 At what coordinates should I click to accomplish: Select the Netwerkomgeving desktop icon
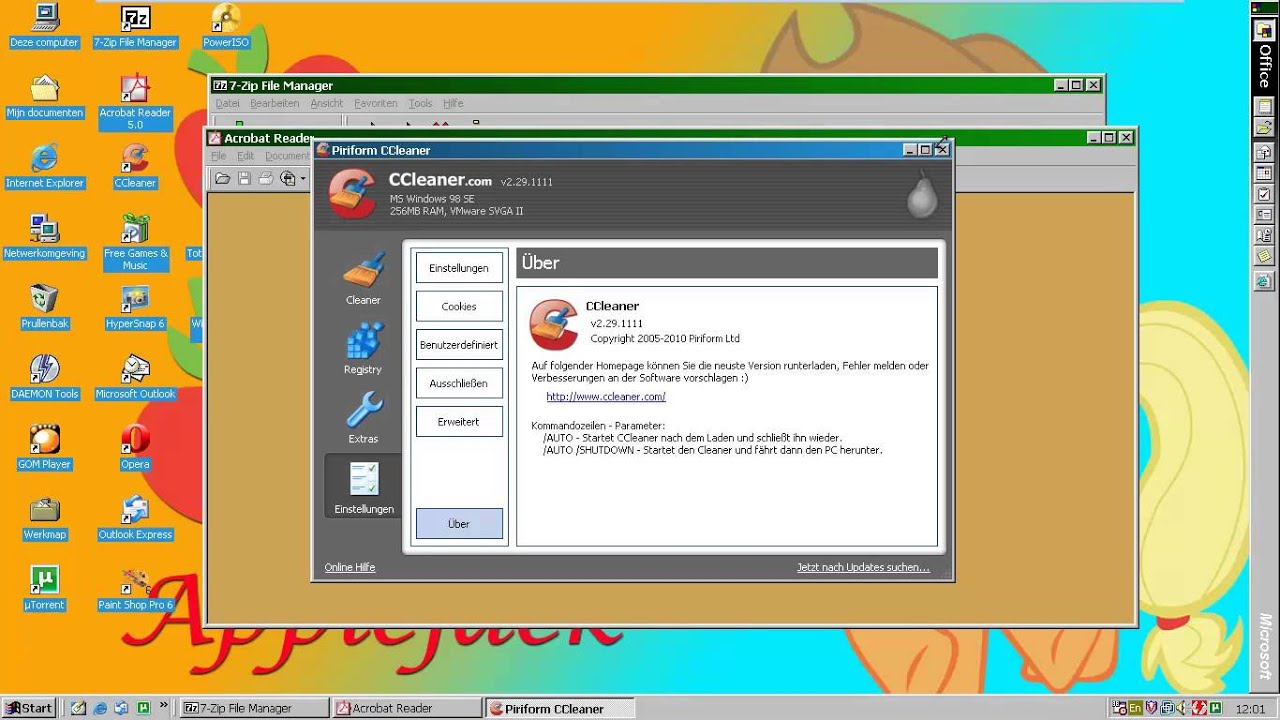pyautogui.click(x=44, y=237)
